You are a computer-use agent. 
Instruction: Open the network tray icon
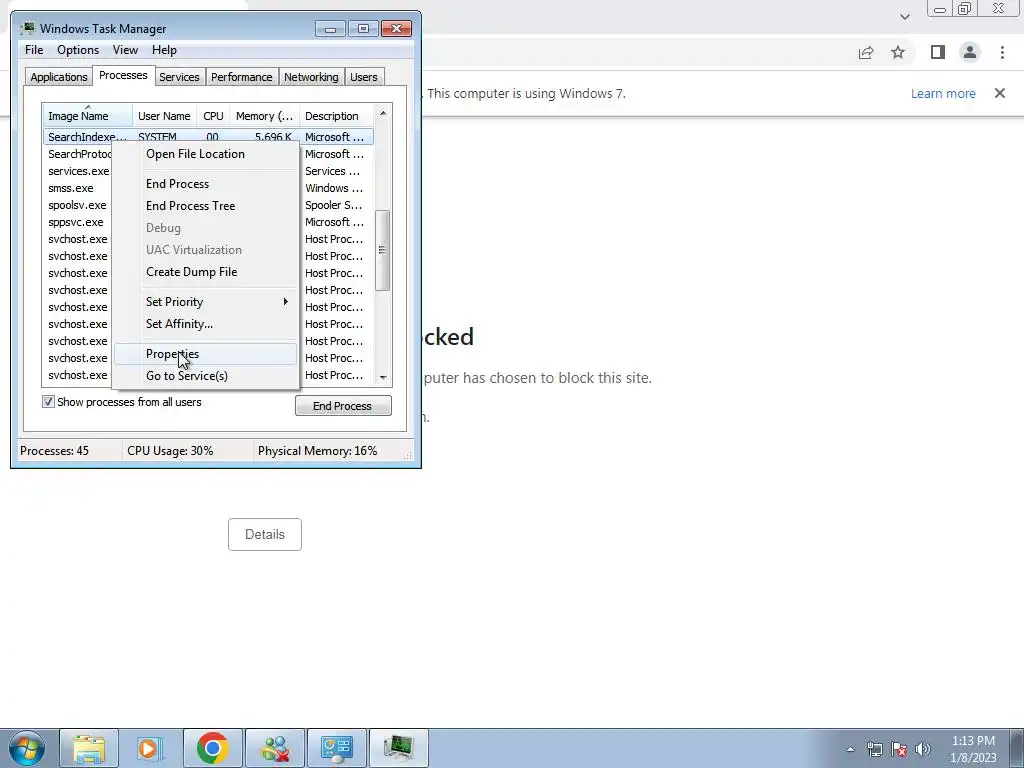(x=874, y=749)
